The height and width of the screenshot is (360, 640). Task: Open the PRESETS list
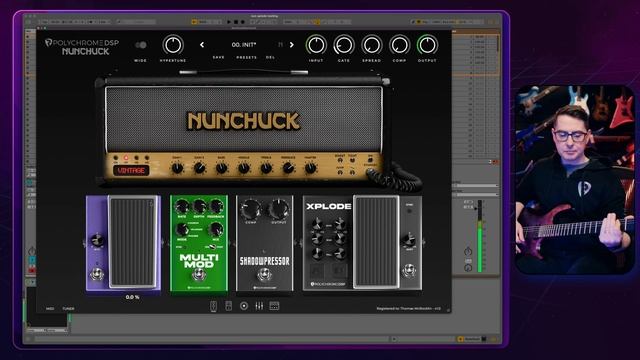[x=247, y=58]
